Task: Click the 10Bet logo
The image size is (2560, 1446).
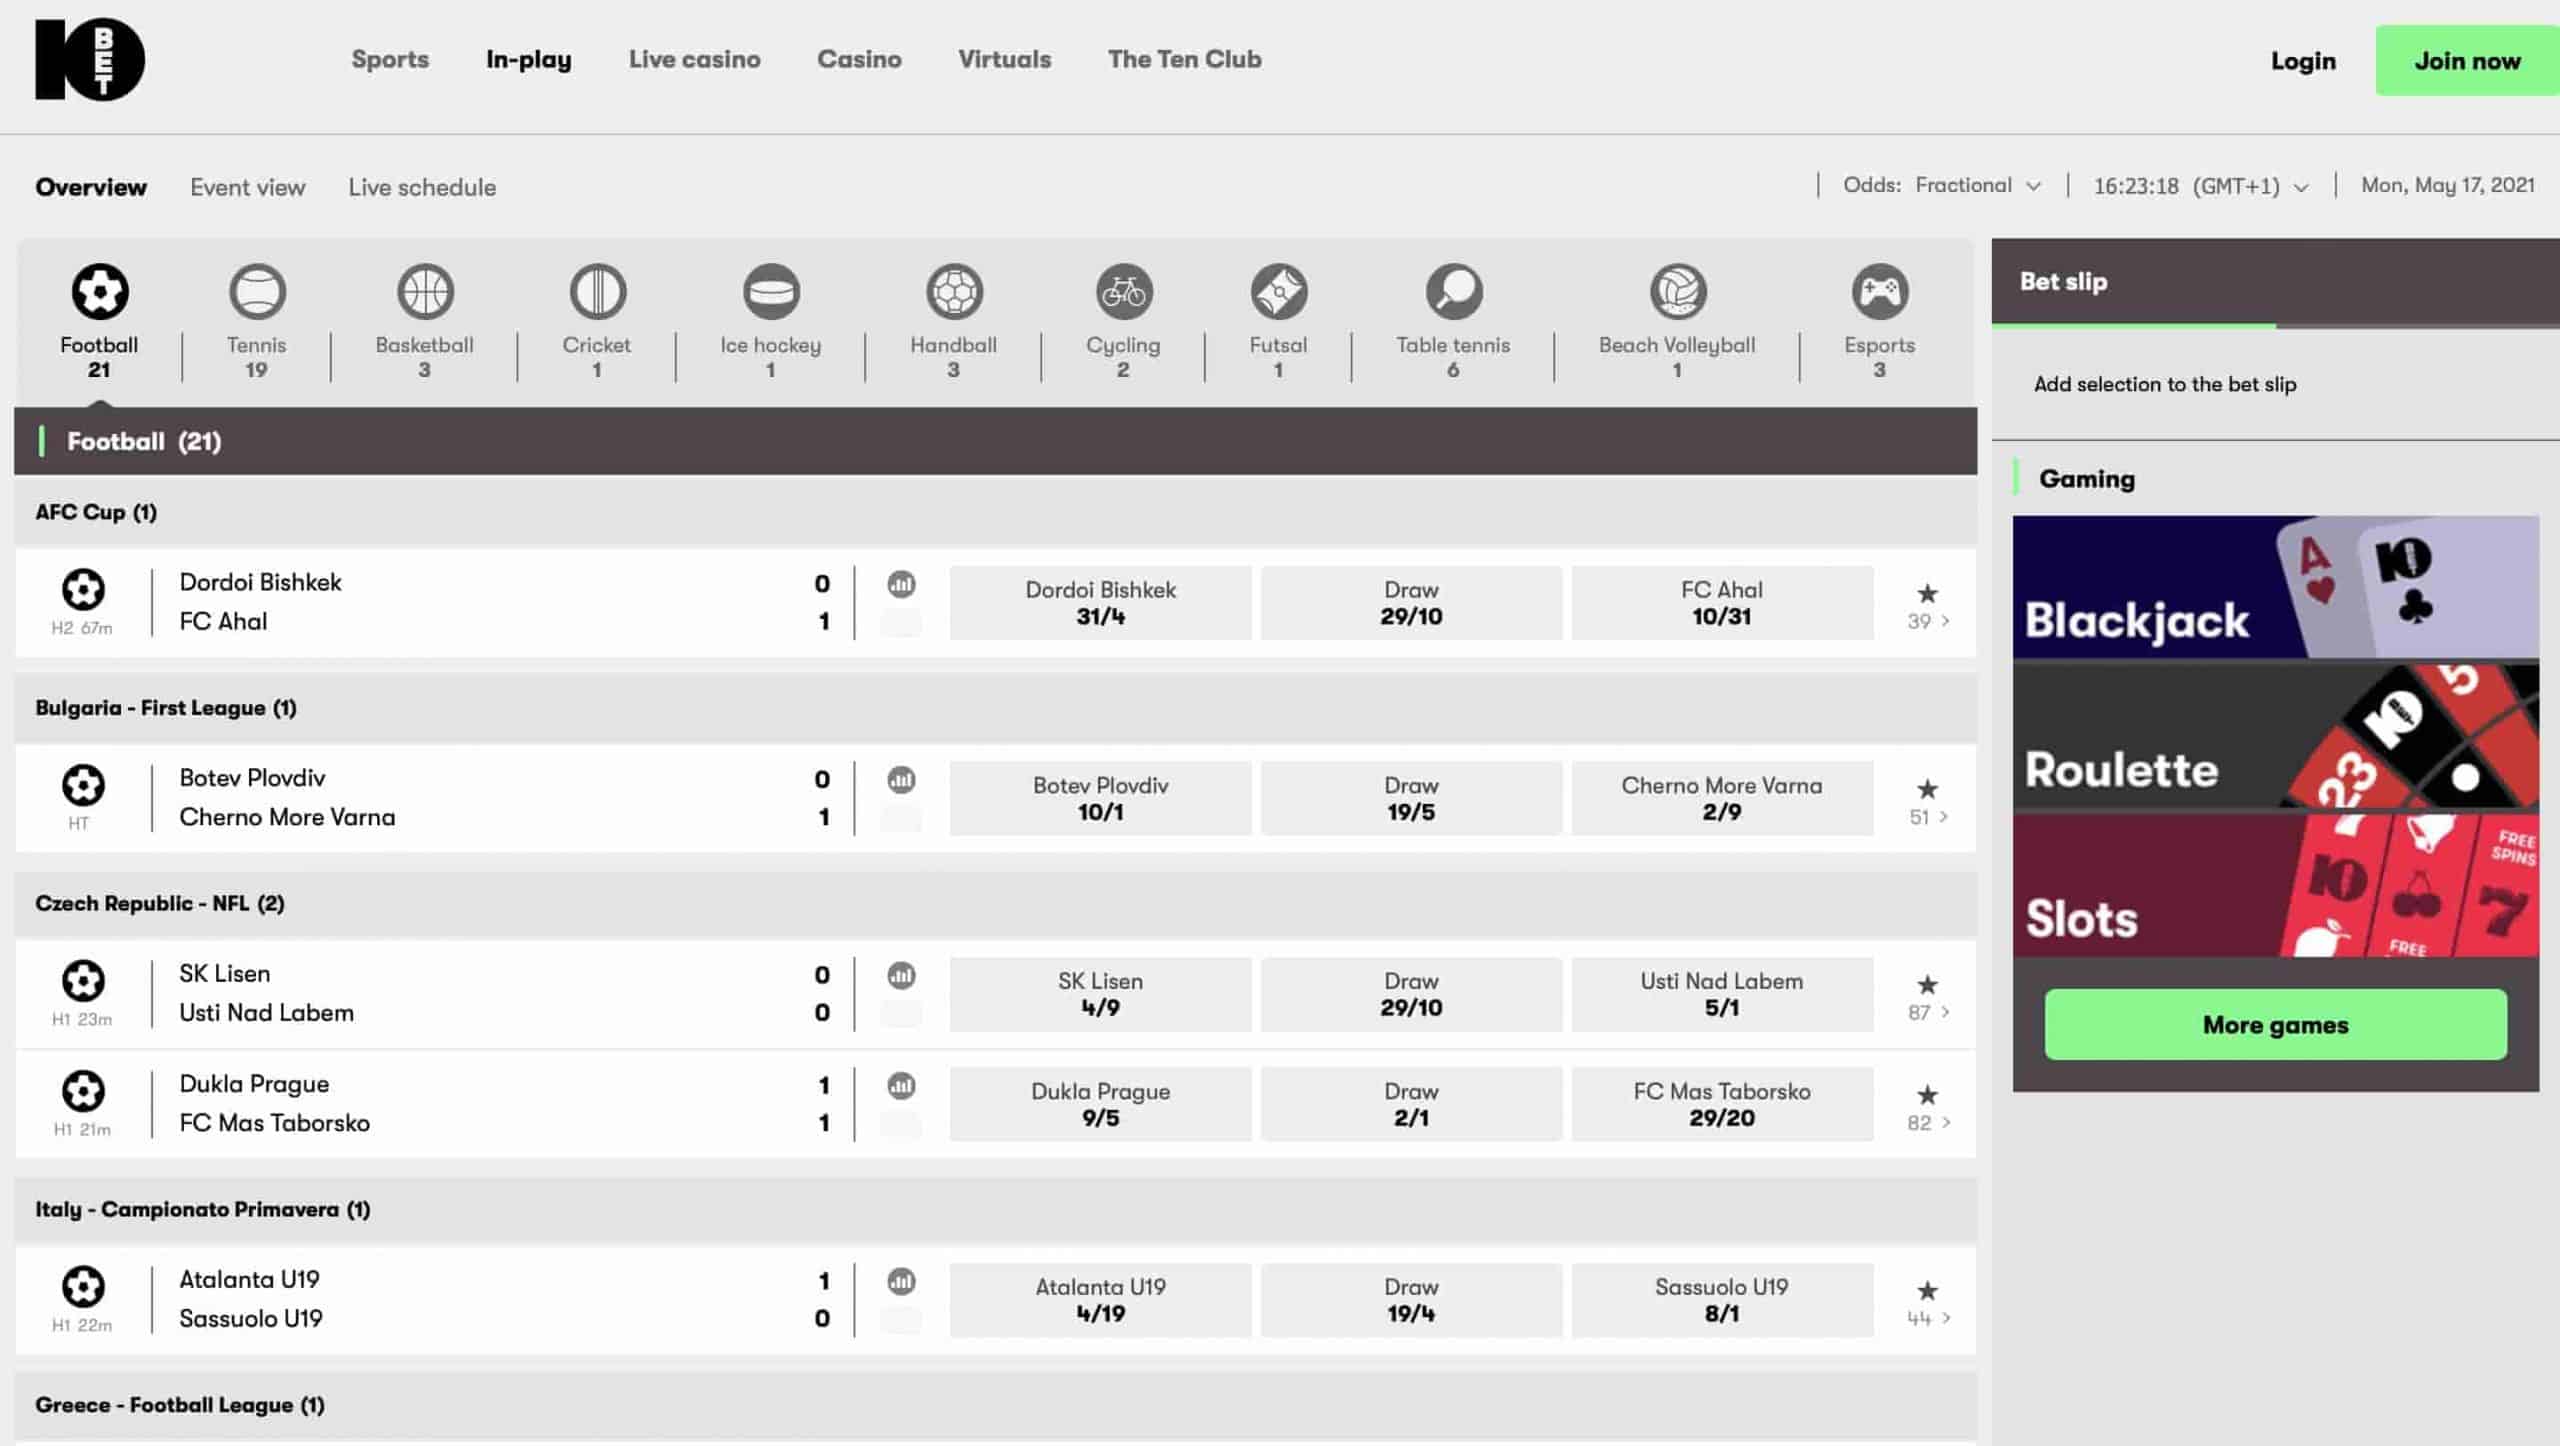Action: (x=90, y=60)
